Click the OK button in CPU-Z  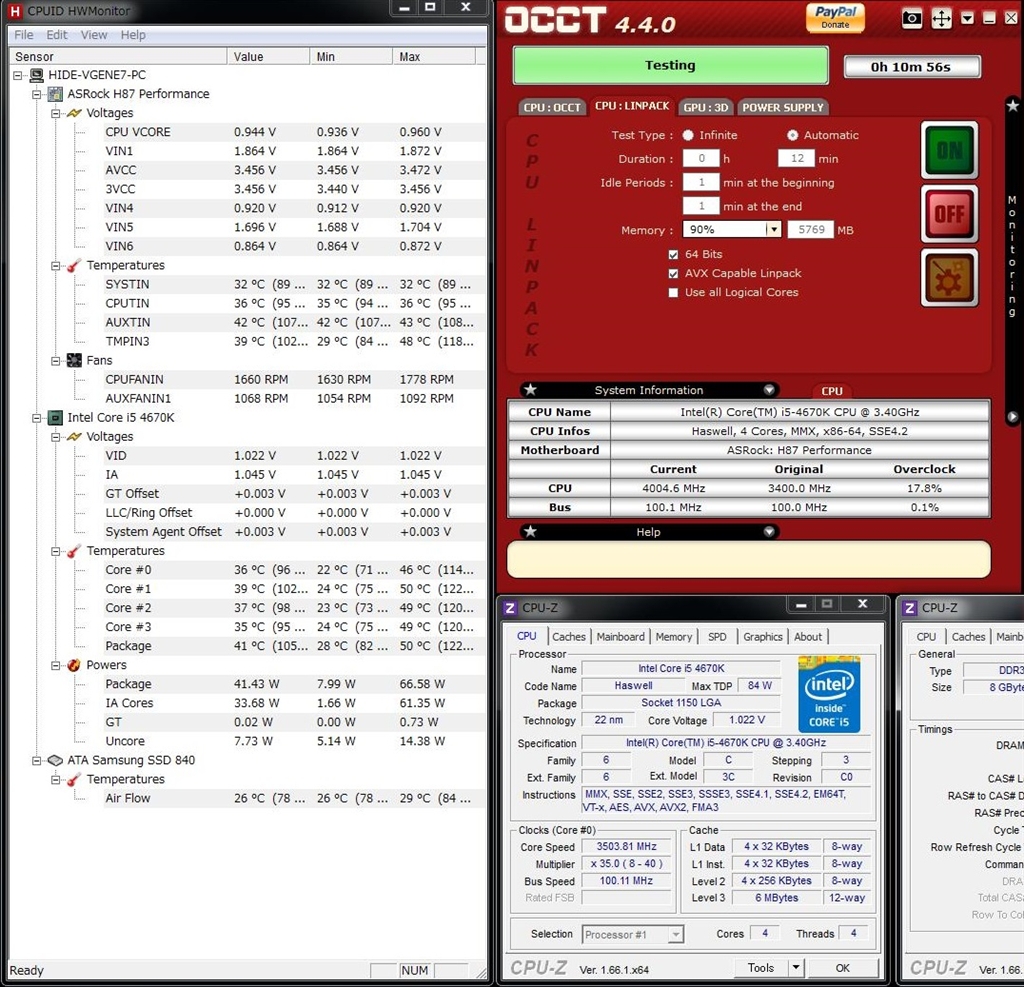point(842,968)
